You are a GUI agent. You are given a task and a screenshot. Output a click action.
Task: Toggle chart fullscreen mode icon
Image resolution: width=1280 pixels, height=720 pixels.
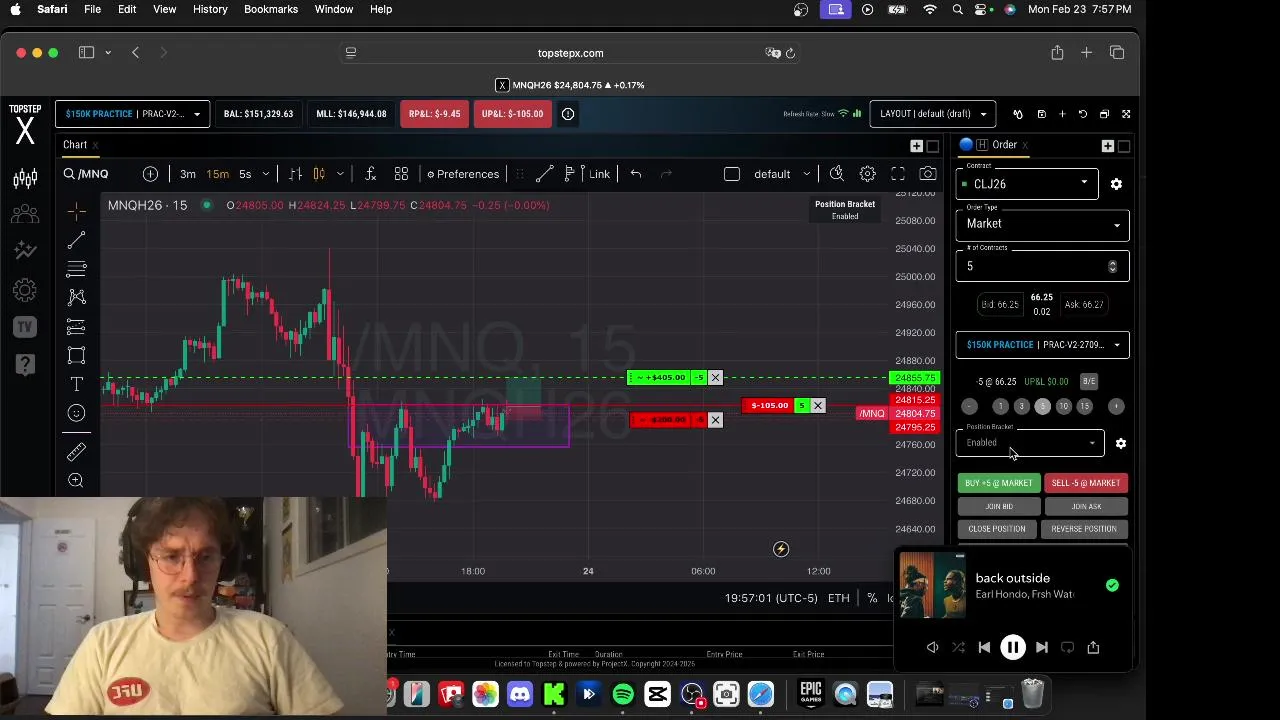tap(898, 174)
